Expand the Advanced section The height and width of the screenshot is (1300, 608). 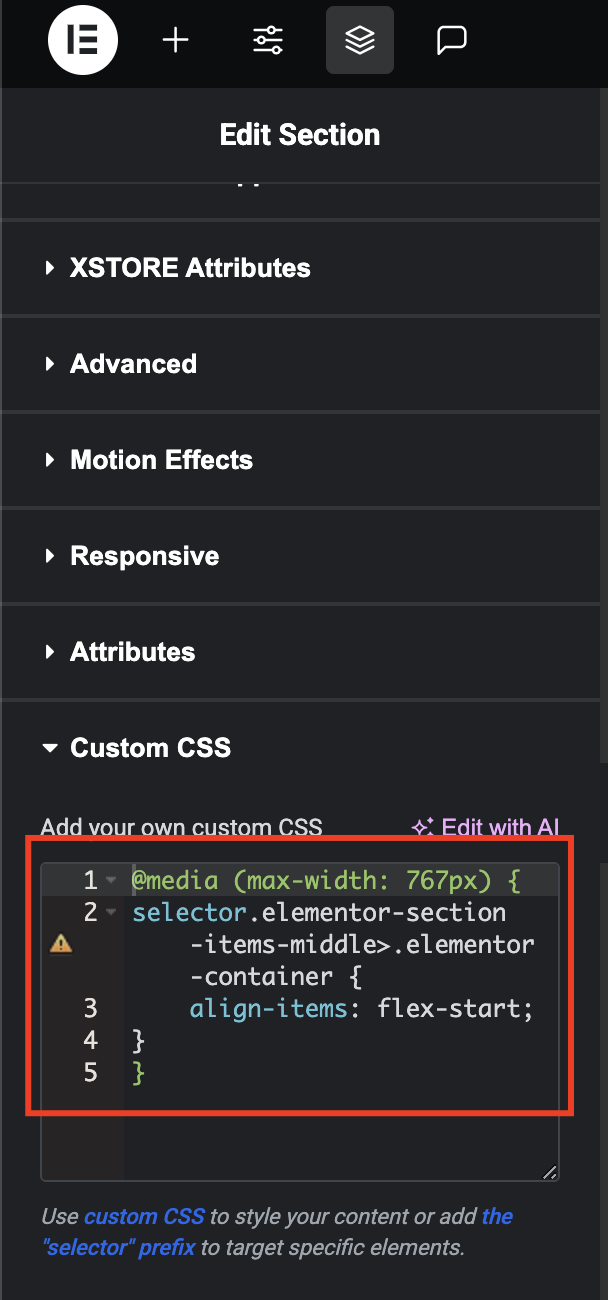(x=304, y=364)
